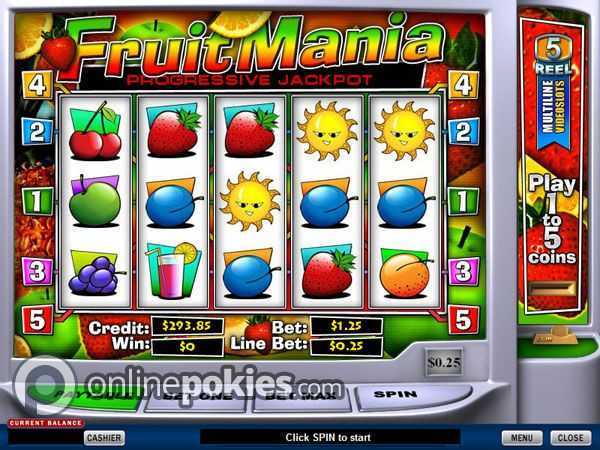Image resolution: width=600 pixels, height=450 pixels.
Task: Click the SPIN button
Action: click(x=396, y=396)
